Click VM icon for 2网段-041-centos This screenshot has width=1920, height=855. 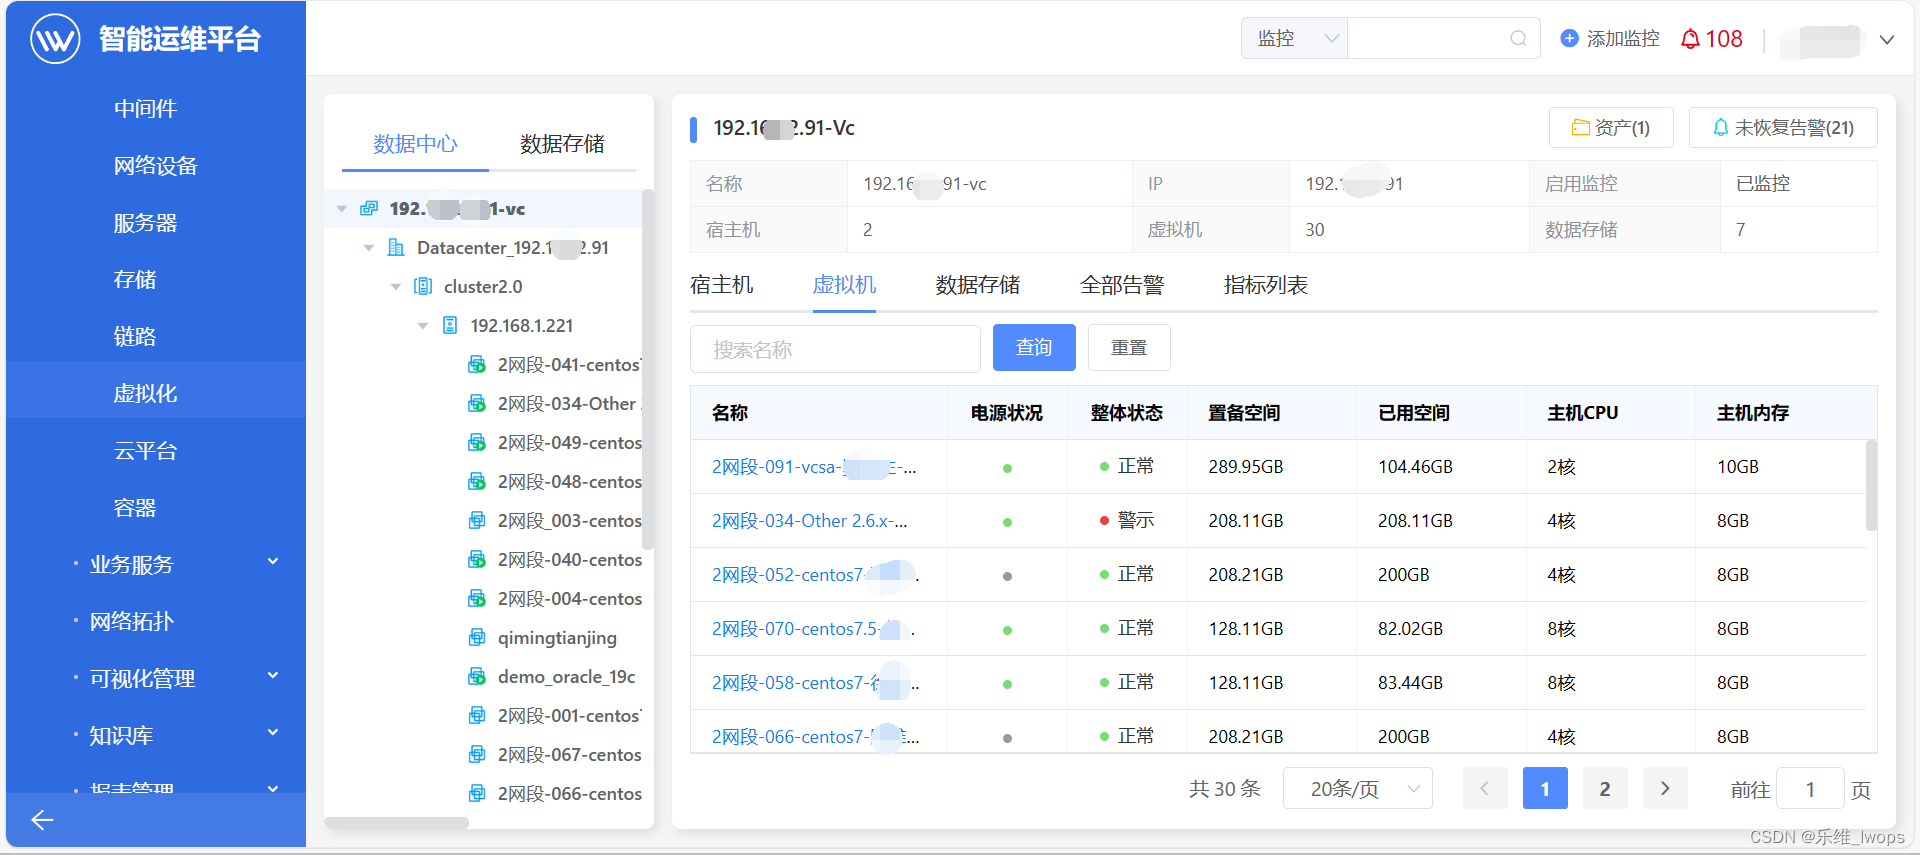pyautogui.click(x=477, y=364)
